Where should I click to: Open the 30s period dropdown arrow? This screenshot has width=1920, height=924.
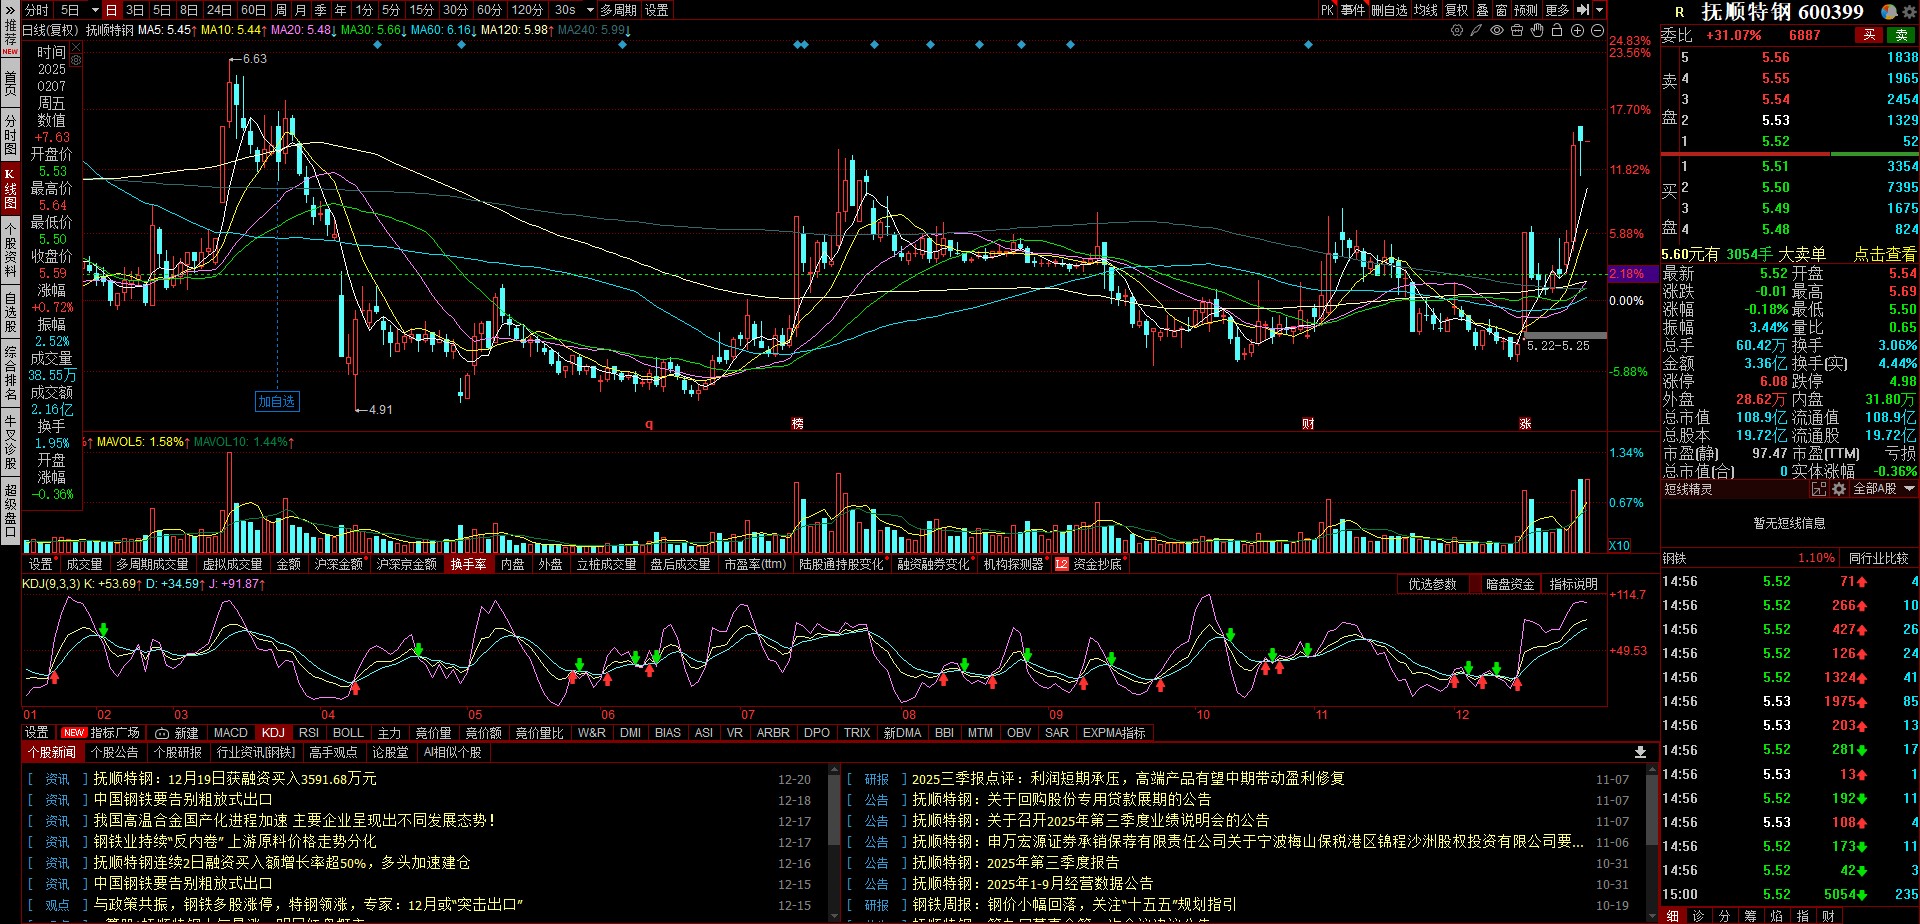click(590, 10)
